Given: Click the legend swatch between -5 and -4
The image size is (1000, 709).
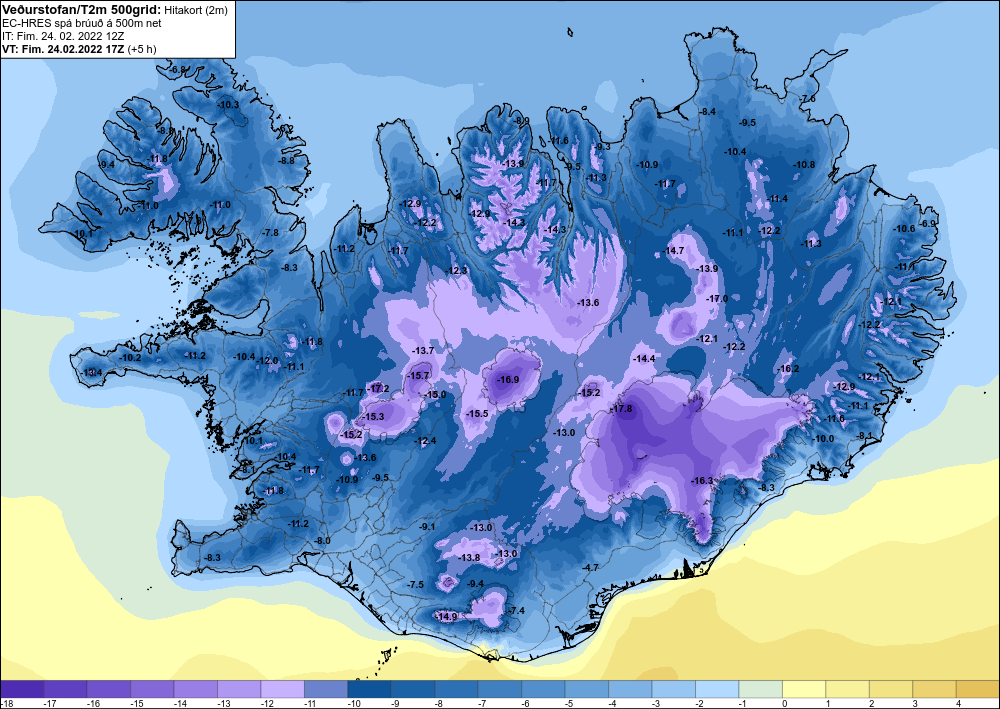Looking at the screenshot, I should (x=587, y=689).
